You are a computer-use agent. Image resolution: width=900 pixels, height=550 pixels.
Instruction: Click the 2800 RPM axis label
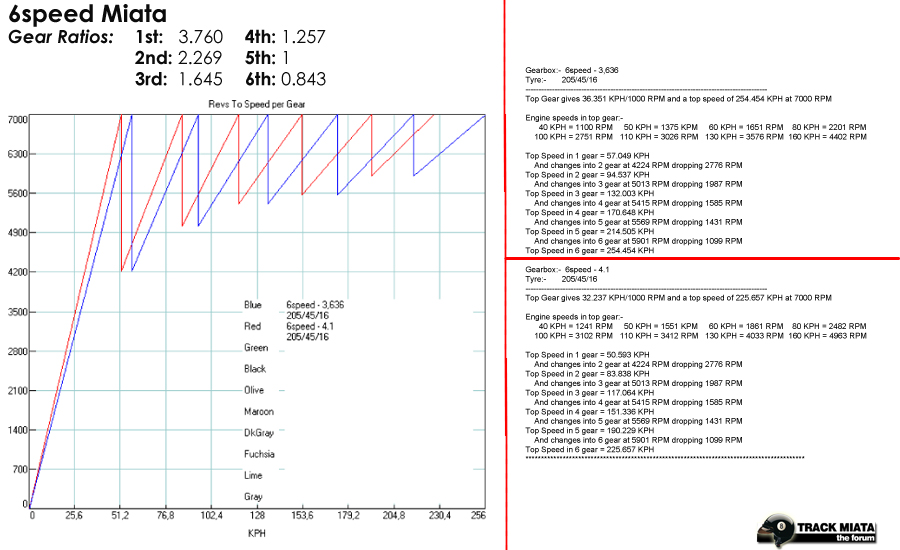pyautogui.click(x=17, y=351)
